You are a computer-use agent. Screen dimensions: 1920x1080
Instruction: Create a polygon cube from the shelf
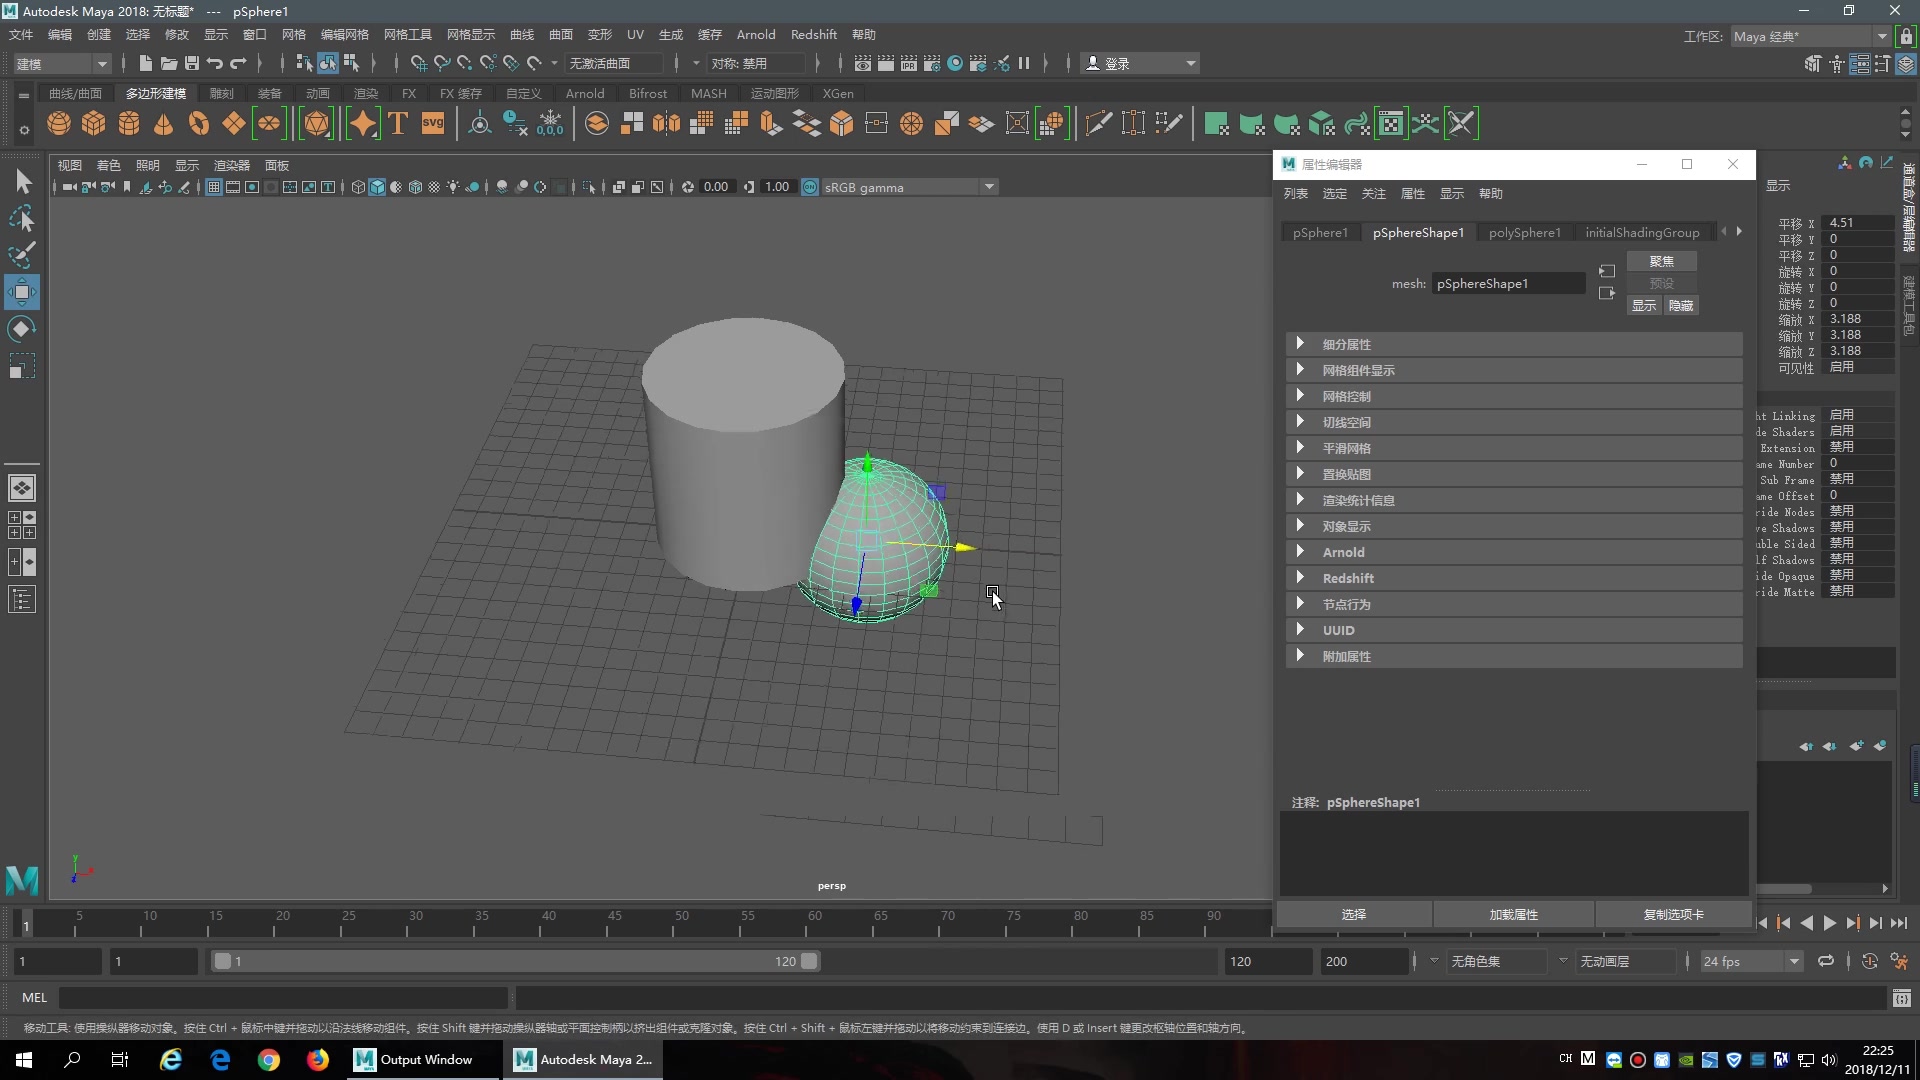click(x=94, y=124)
